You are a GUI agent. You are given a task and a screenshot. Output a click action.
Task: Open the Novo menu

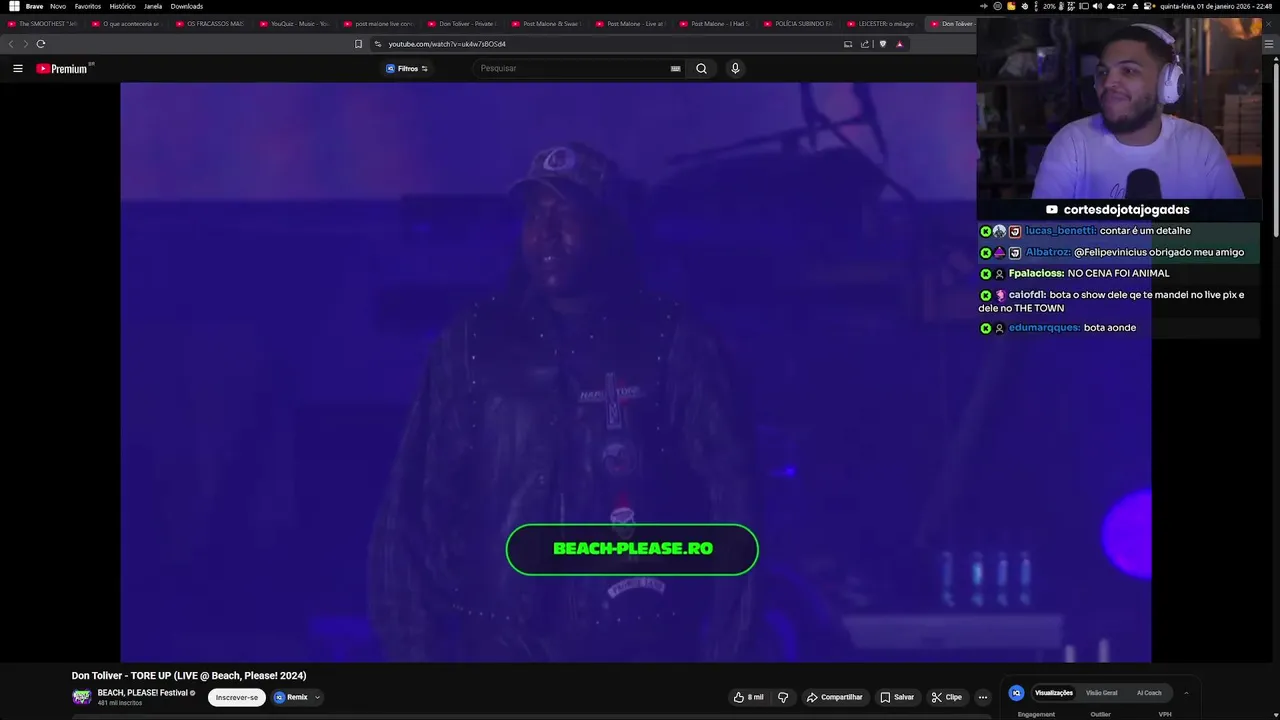pos(58,6)
